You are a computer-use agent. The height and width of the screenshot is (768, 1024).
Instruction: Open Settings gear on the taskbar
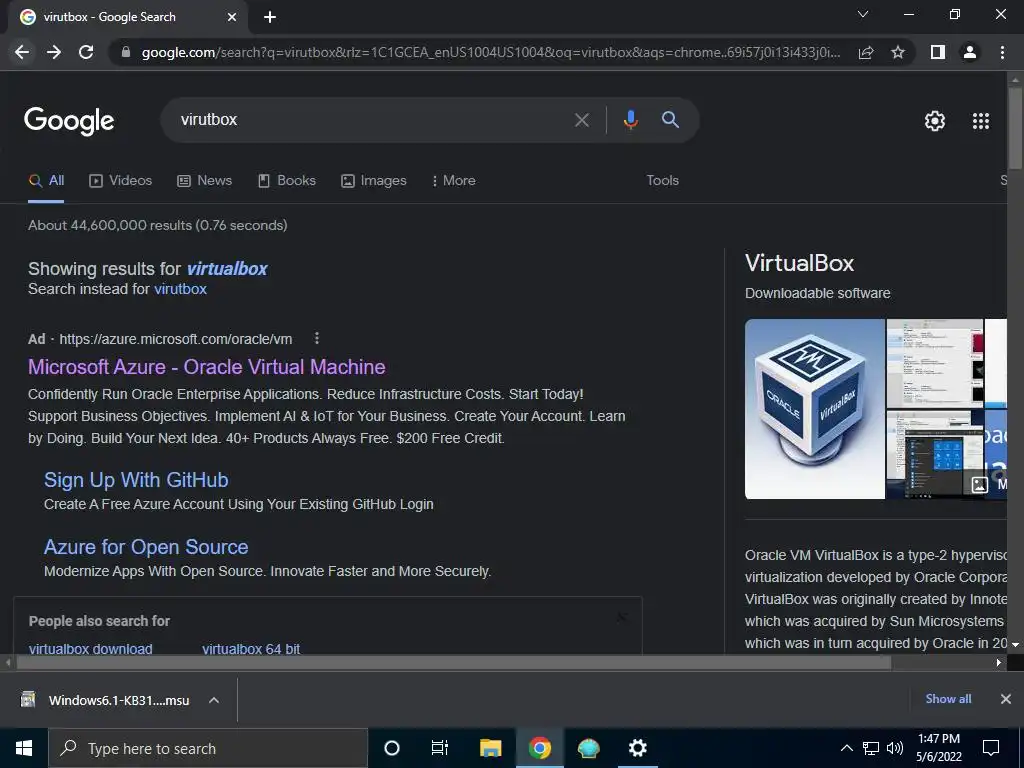tap(637, 748)
